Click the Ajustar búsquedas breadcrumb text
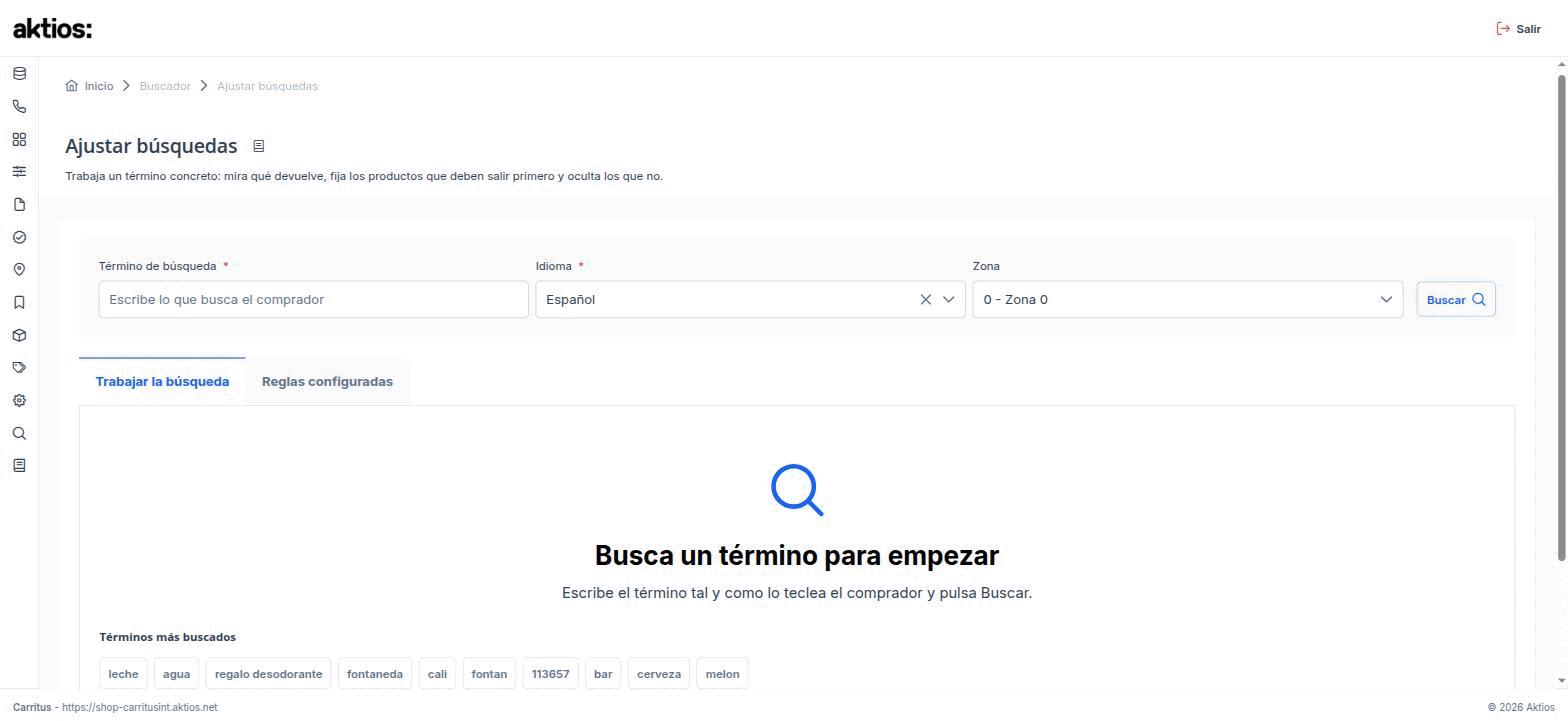The height and width of the screenshot is (721, 1568). [x=267, y=86]
